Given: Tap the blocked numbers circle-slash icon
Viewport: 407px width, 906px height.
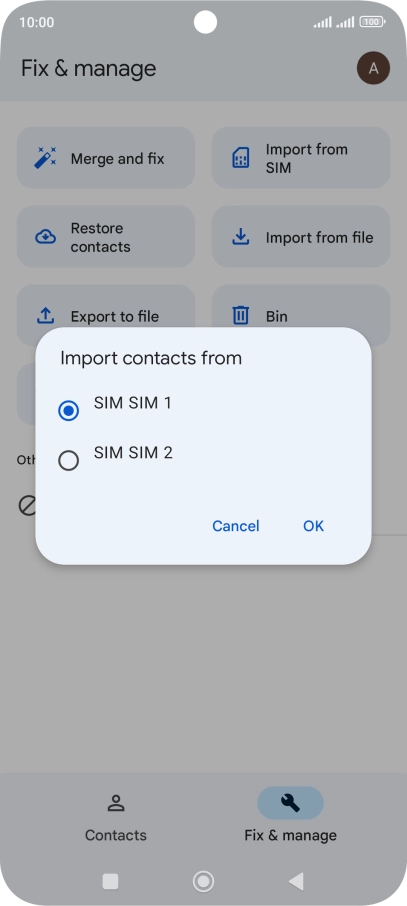Looking at the screenshot, I should (x=27, y=506).
